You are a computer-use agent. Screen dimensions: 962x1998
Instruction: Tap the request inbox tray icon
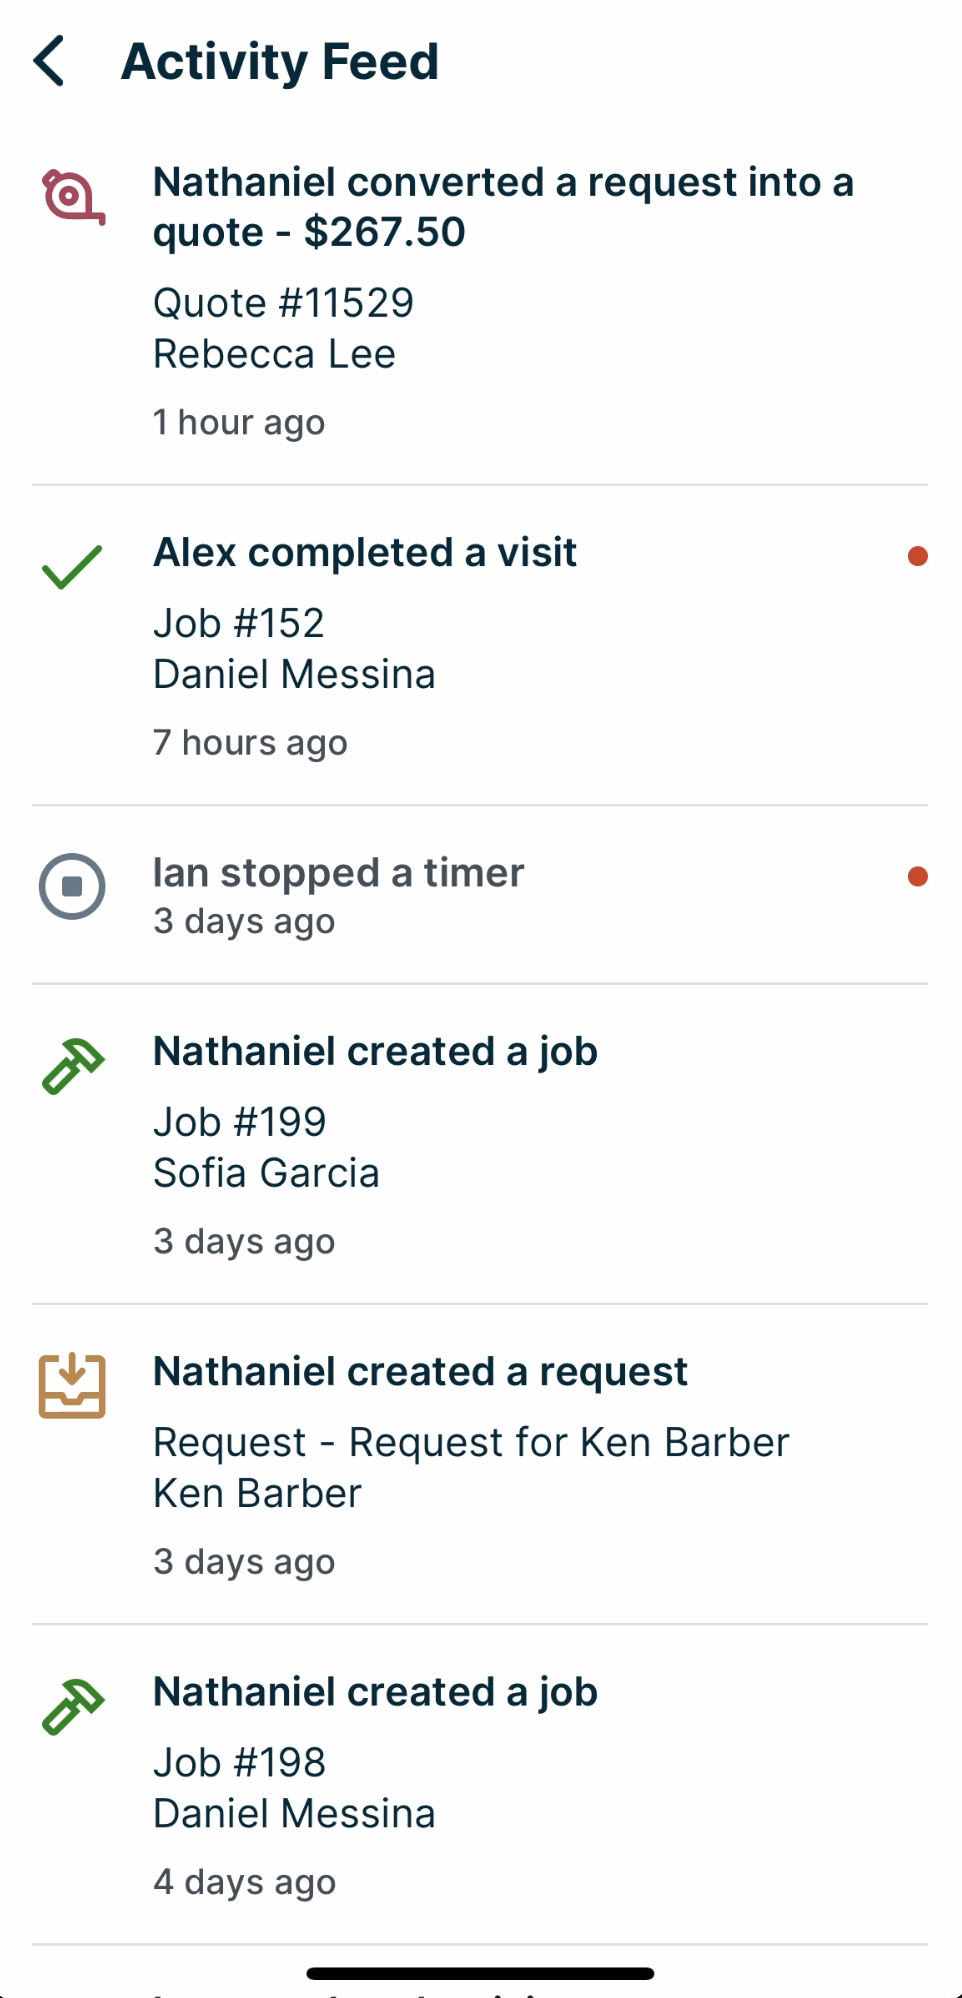pyautogui.click(x=72, y=1386)
